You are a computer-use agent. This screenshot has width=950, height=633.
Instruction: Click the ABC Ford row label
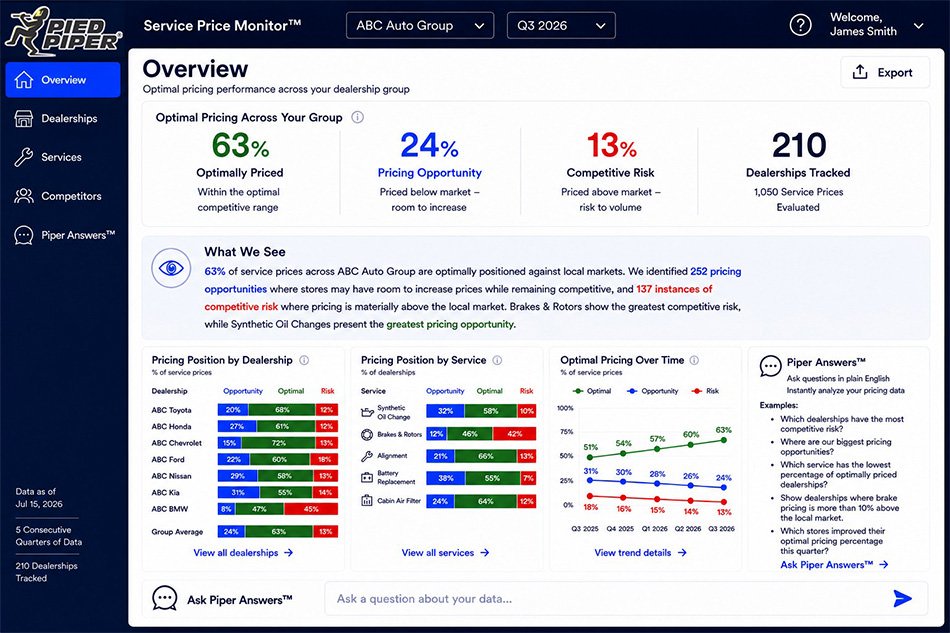[168, 459]
